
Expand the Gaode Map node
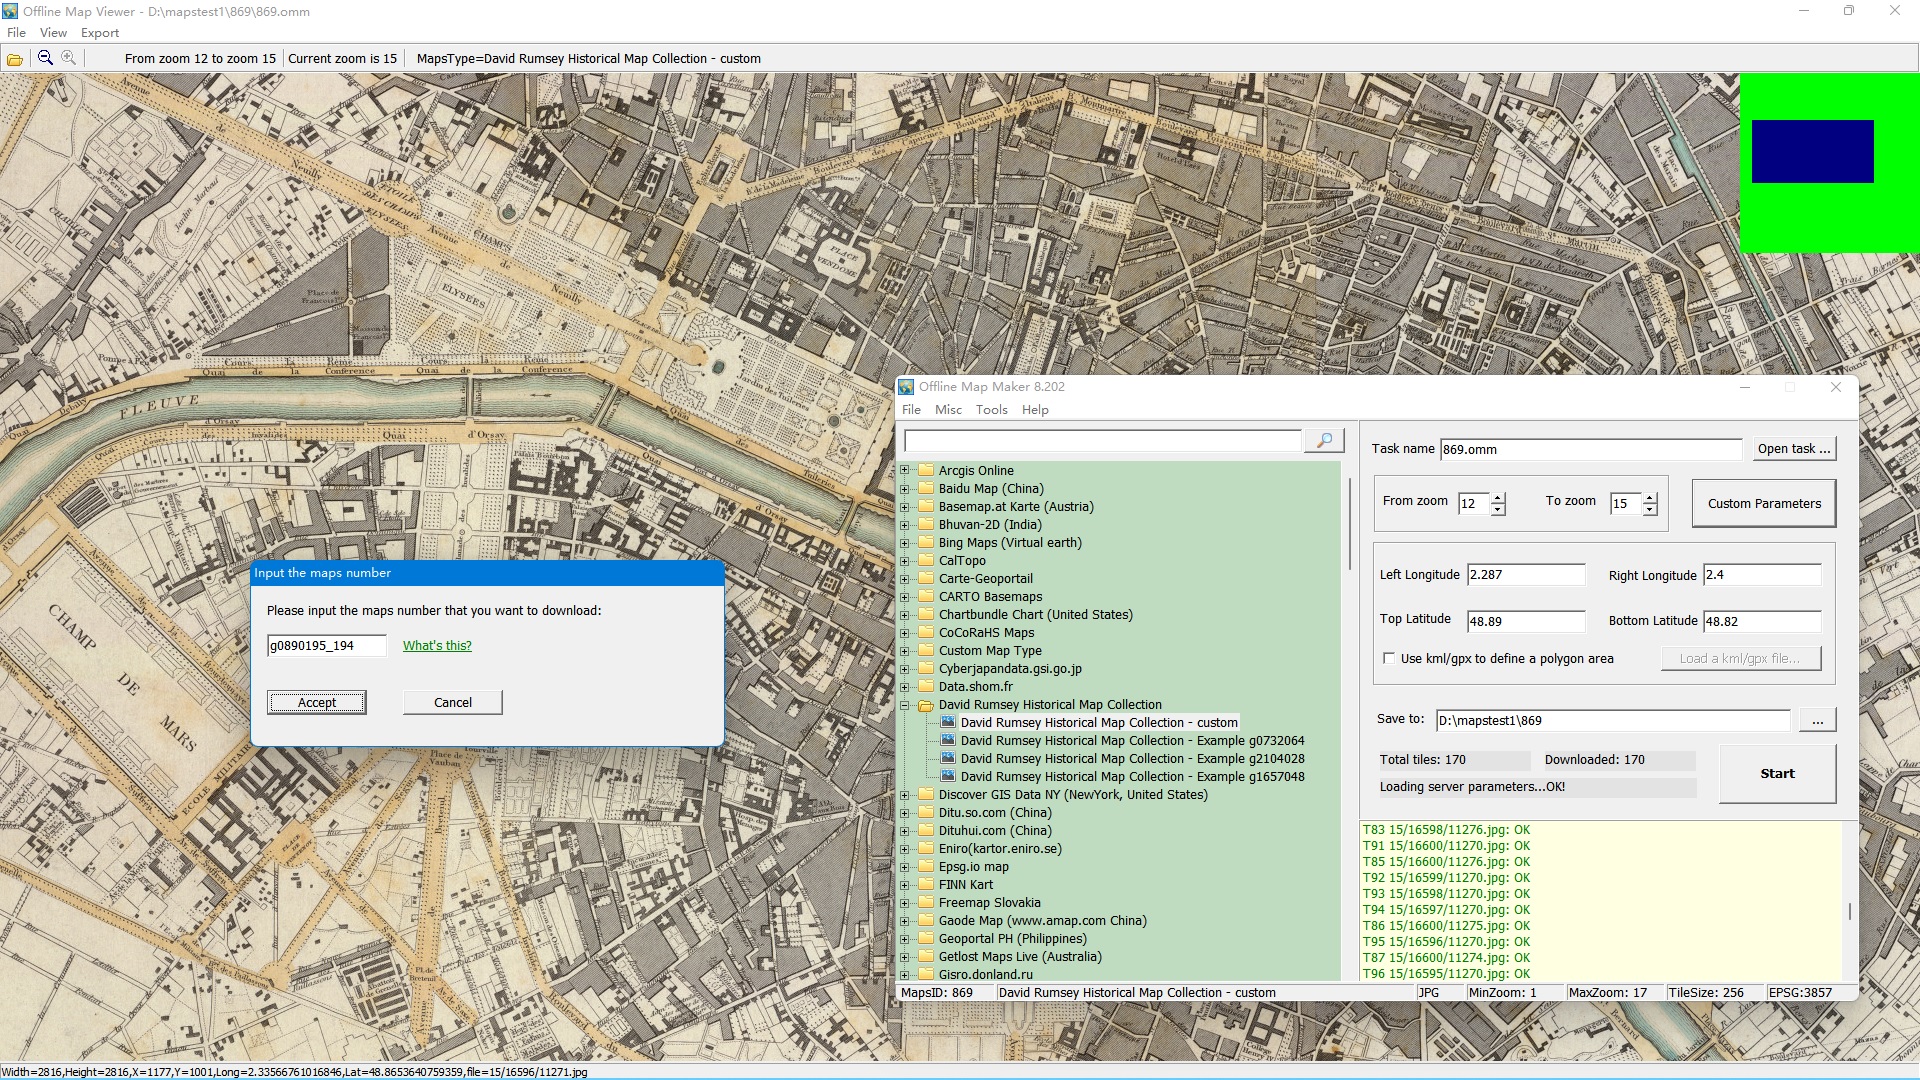pos(905,920)
